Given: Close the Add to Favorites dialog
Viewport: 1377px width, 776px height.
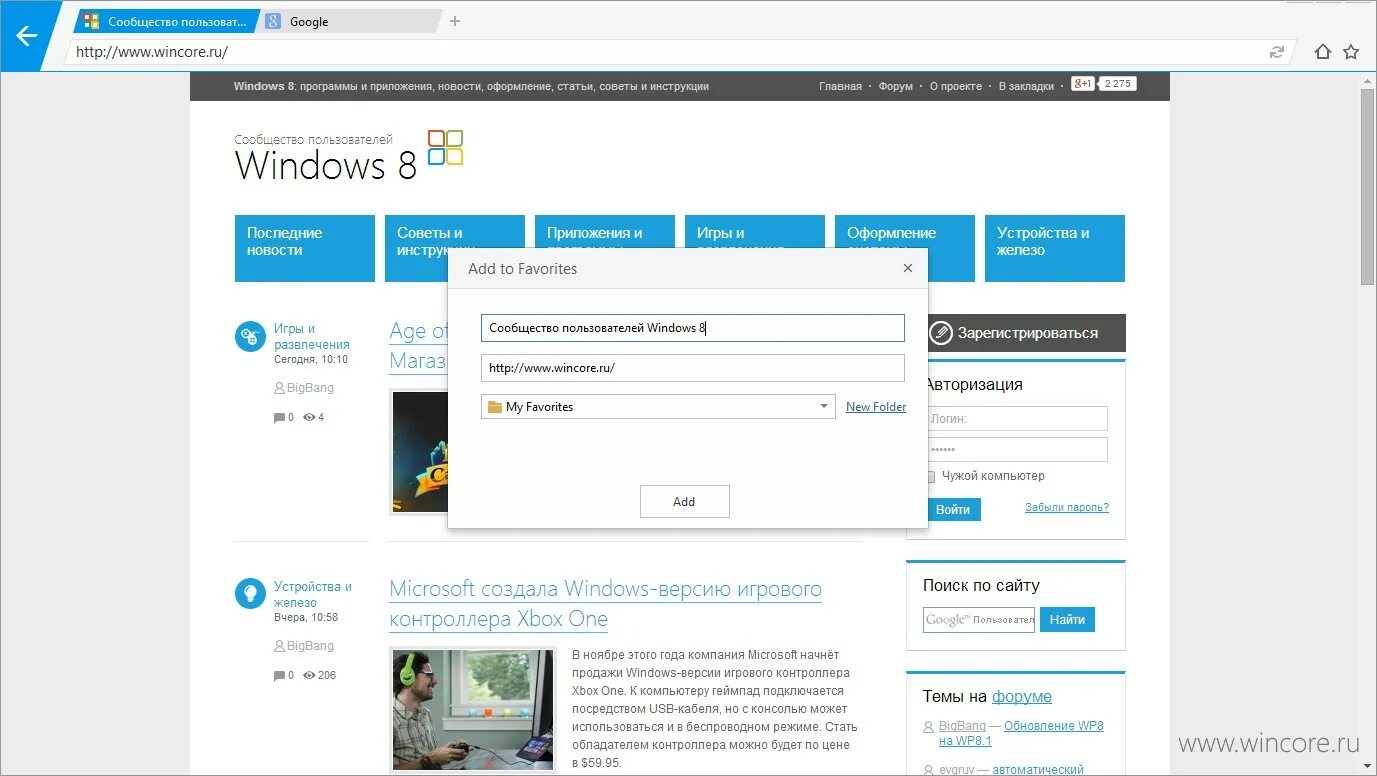Looking at the screenshot, I should [x=908, y=268].
